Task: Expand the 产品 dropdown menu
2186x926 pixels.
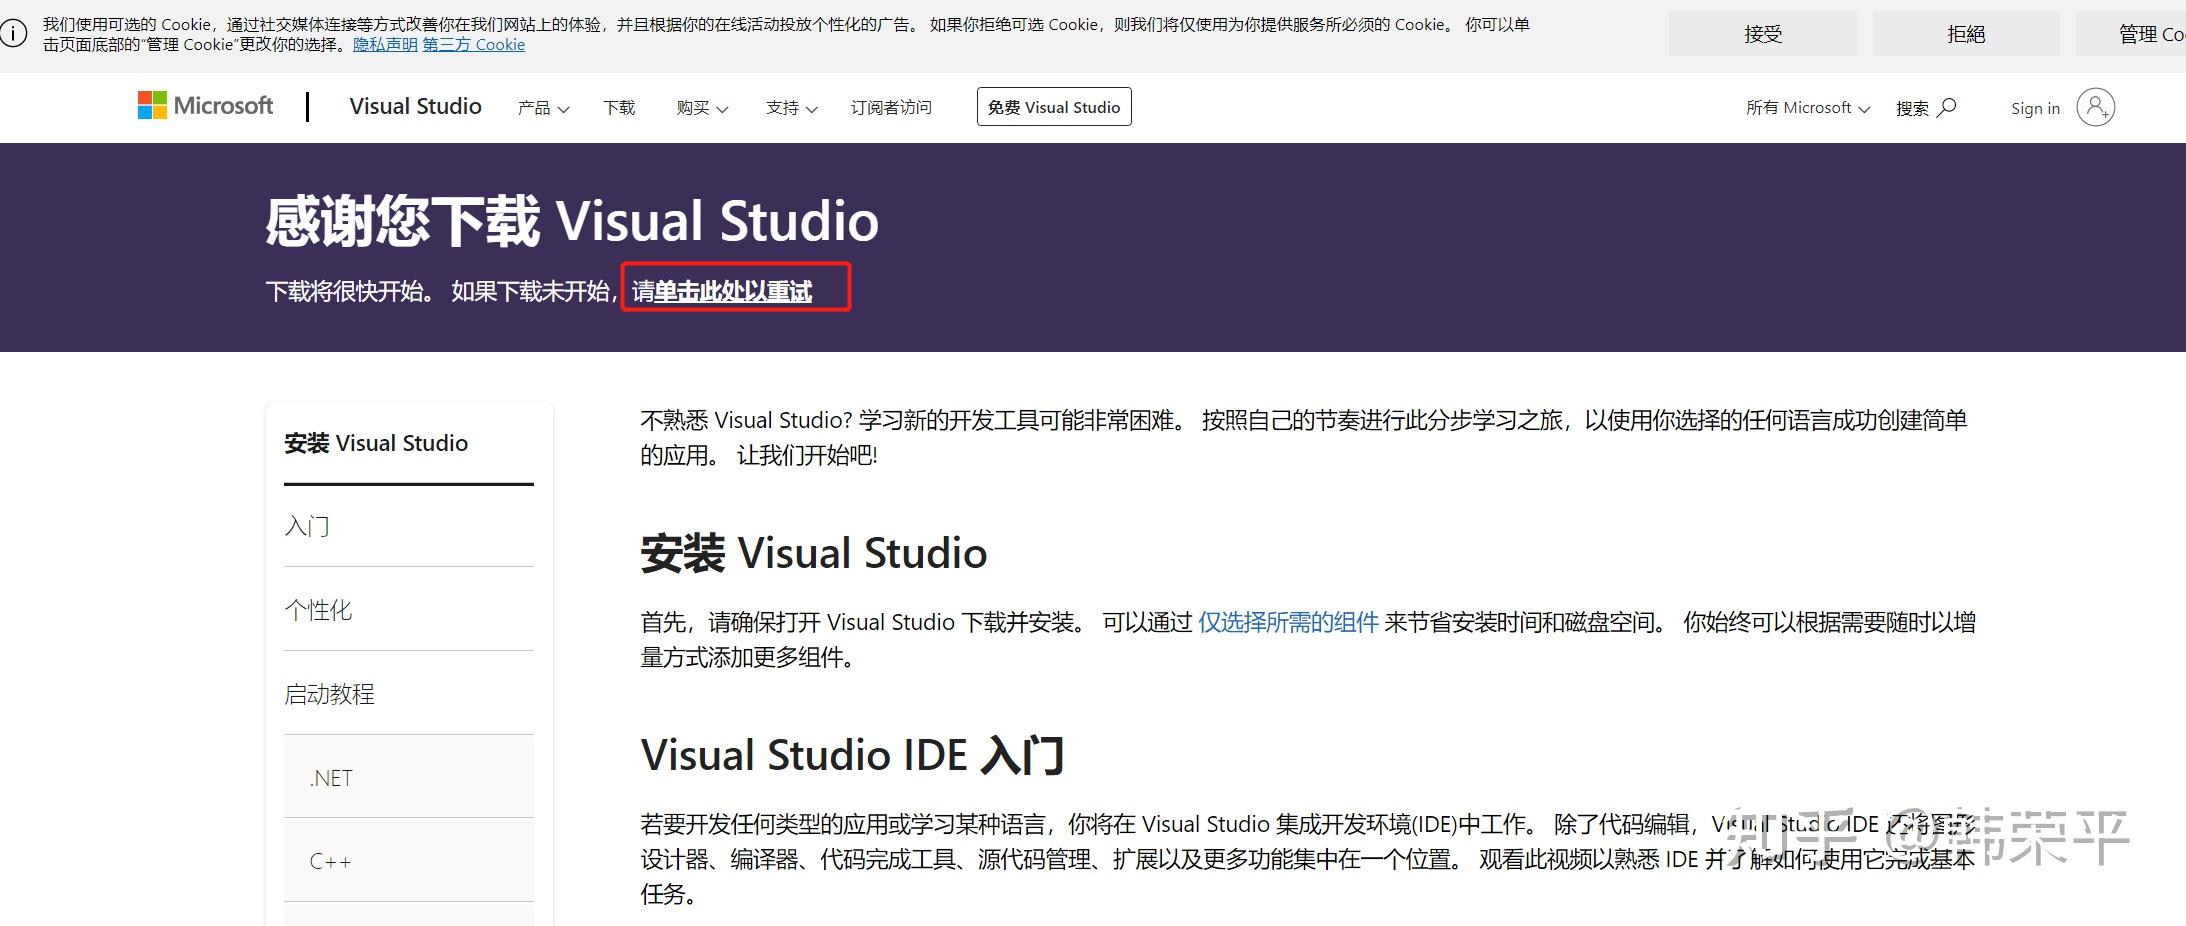Action: 543,108
